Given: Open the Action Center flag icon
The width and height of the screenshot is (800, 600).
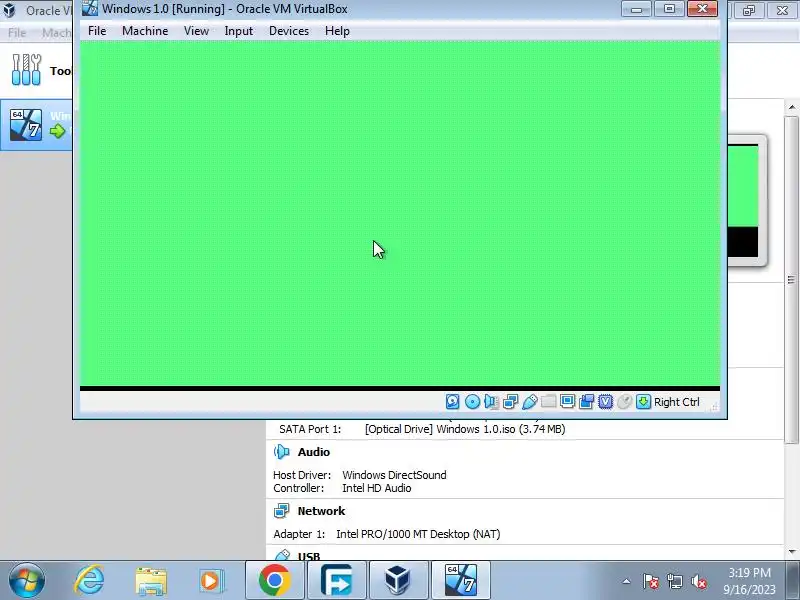Looking at the screenshot, I should (651, 582).
